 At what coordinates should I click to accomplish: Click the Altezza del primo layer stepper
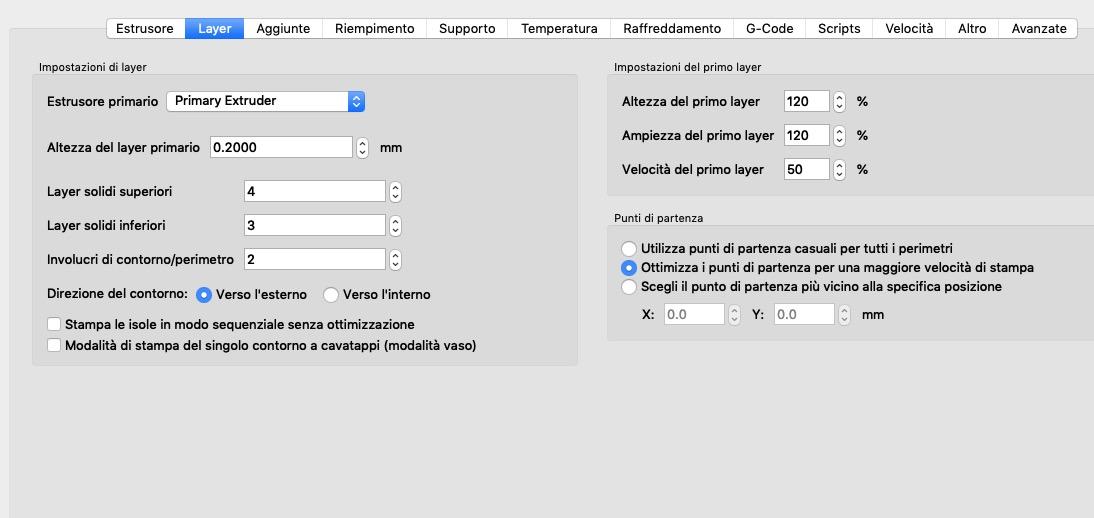tap(840, 101)
